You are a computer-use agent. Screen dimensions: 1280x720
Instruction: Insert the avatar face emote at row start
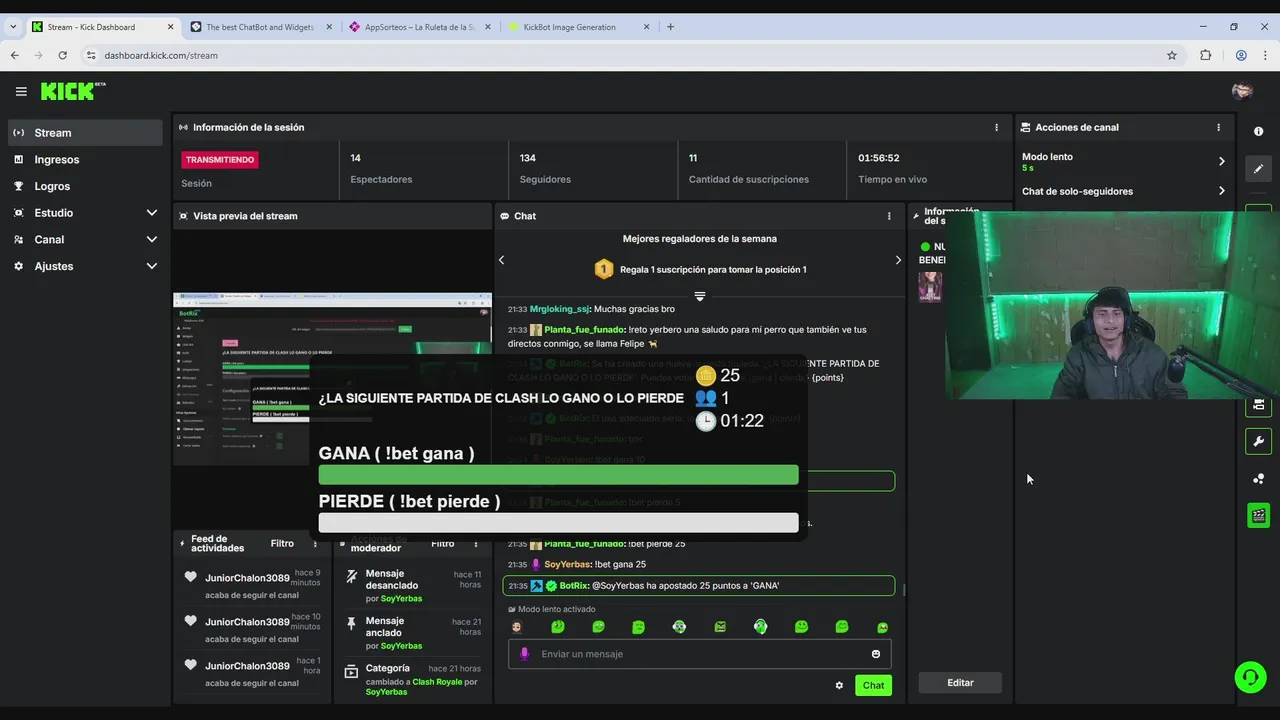tap(517, 627)
